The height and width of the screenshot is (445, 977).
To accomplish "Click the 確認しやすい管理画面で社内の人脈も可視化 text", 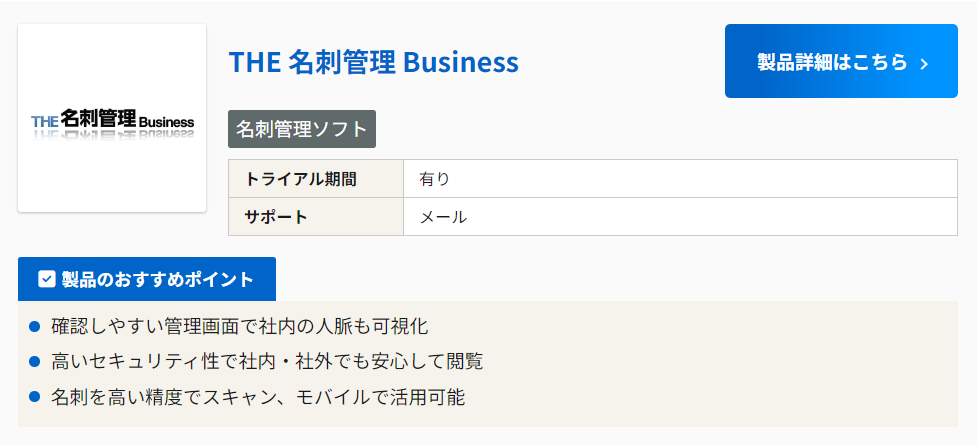I will pyautogui.click(x=239, y=326).
